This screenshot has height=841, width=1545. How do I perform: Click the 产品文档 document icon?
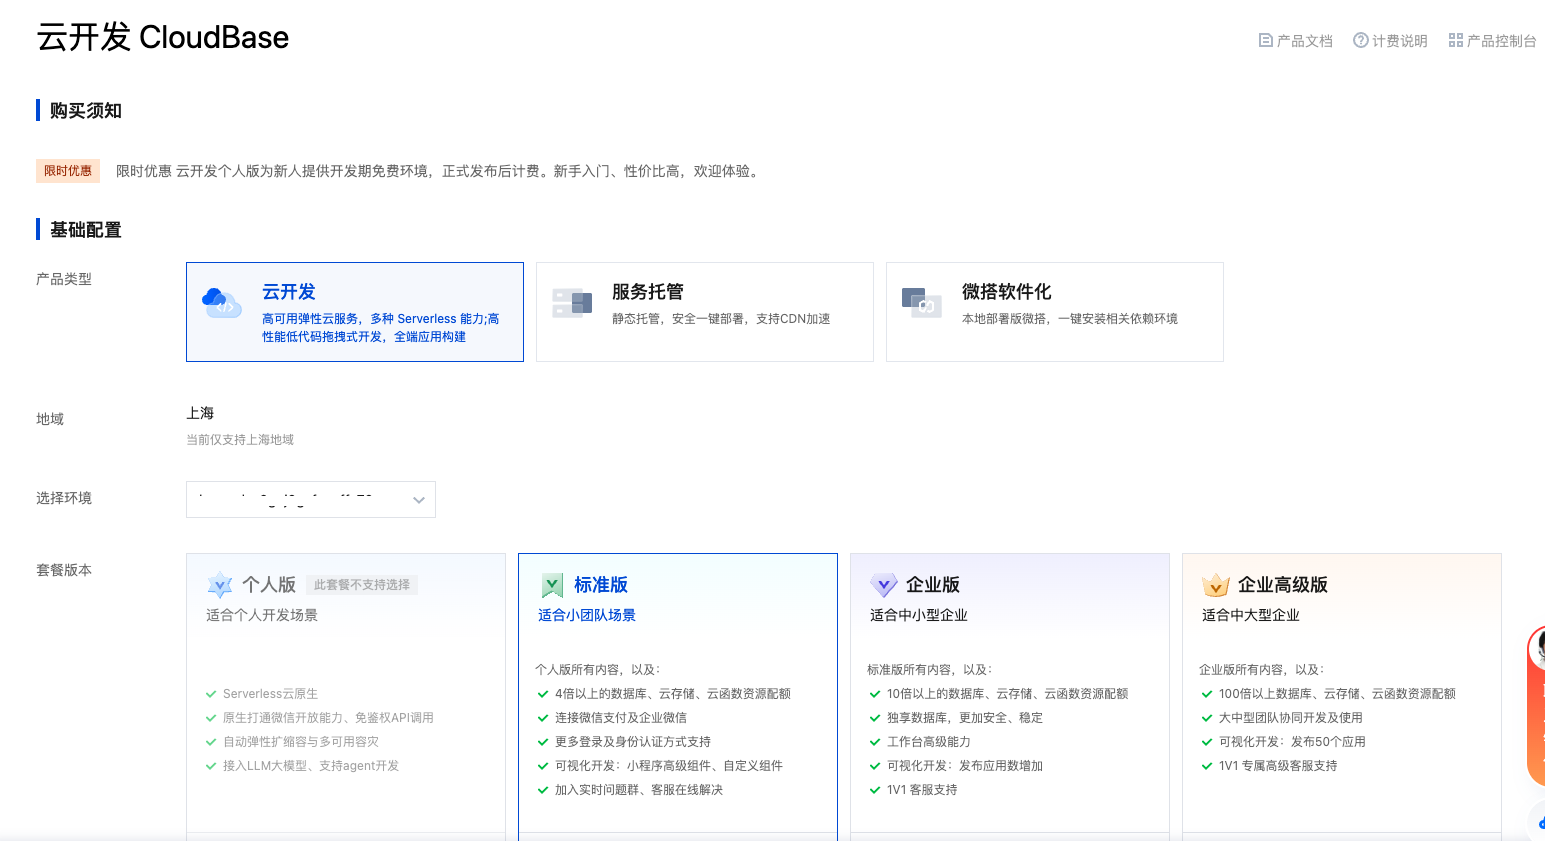click(1265, 41)
